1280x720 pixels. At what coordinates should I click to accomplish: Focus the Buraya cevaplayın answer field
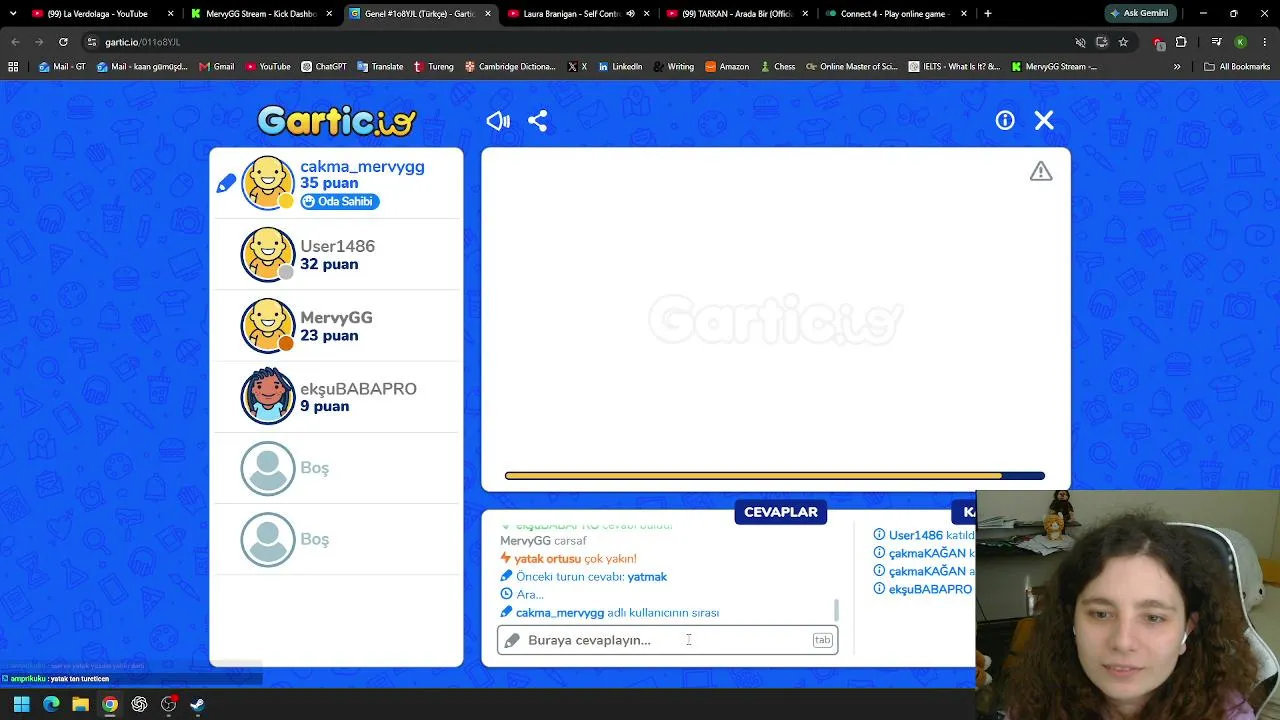667,640
